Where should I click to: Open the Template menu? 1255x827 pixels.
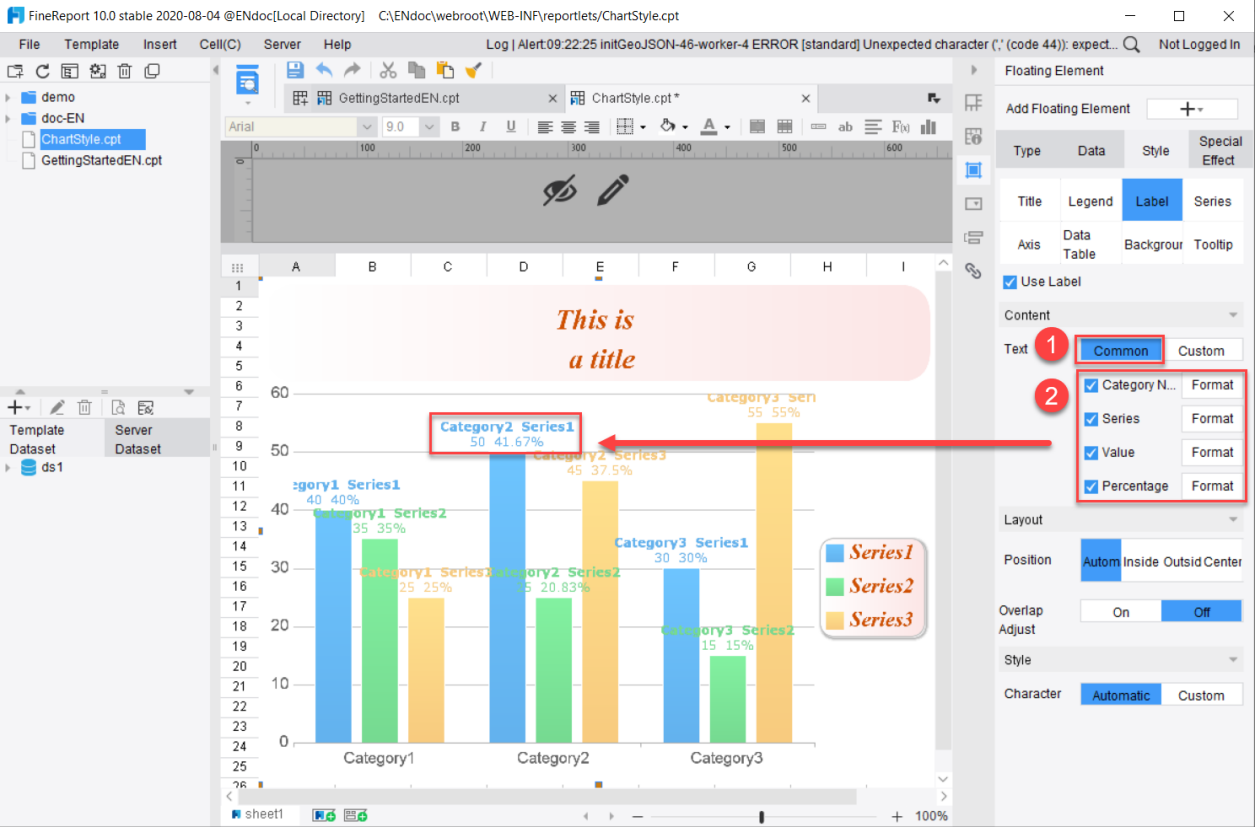pyautogui.click(x=92, y=44)
